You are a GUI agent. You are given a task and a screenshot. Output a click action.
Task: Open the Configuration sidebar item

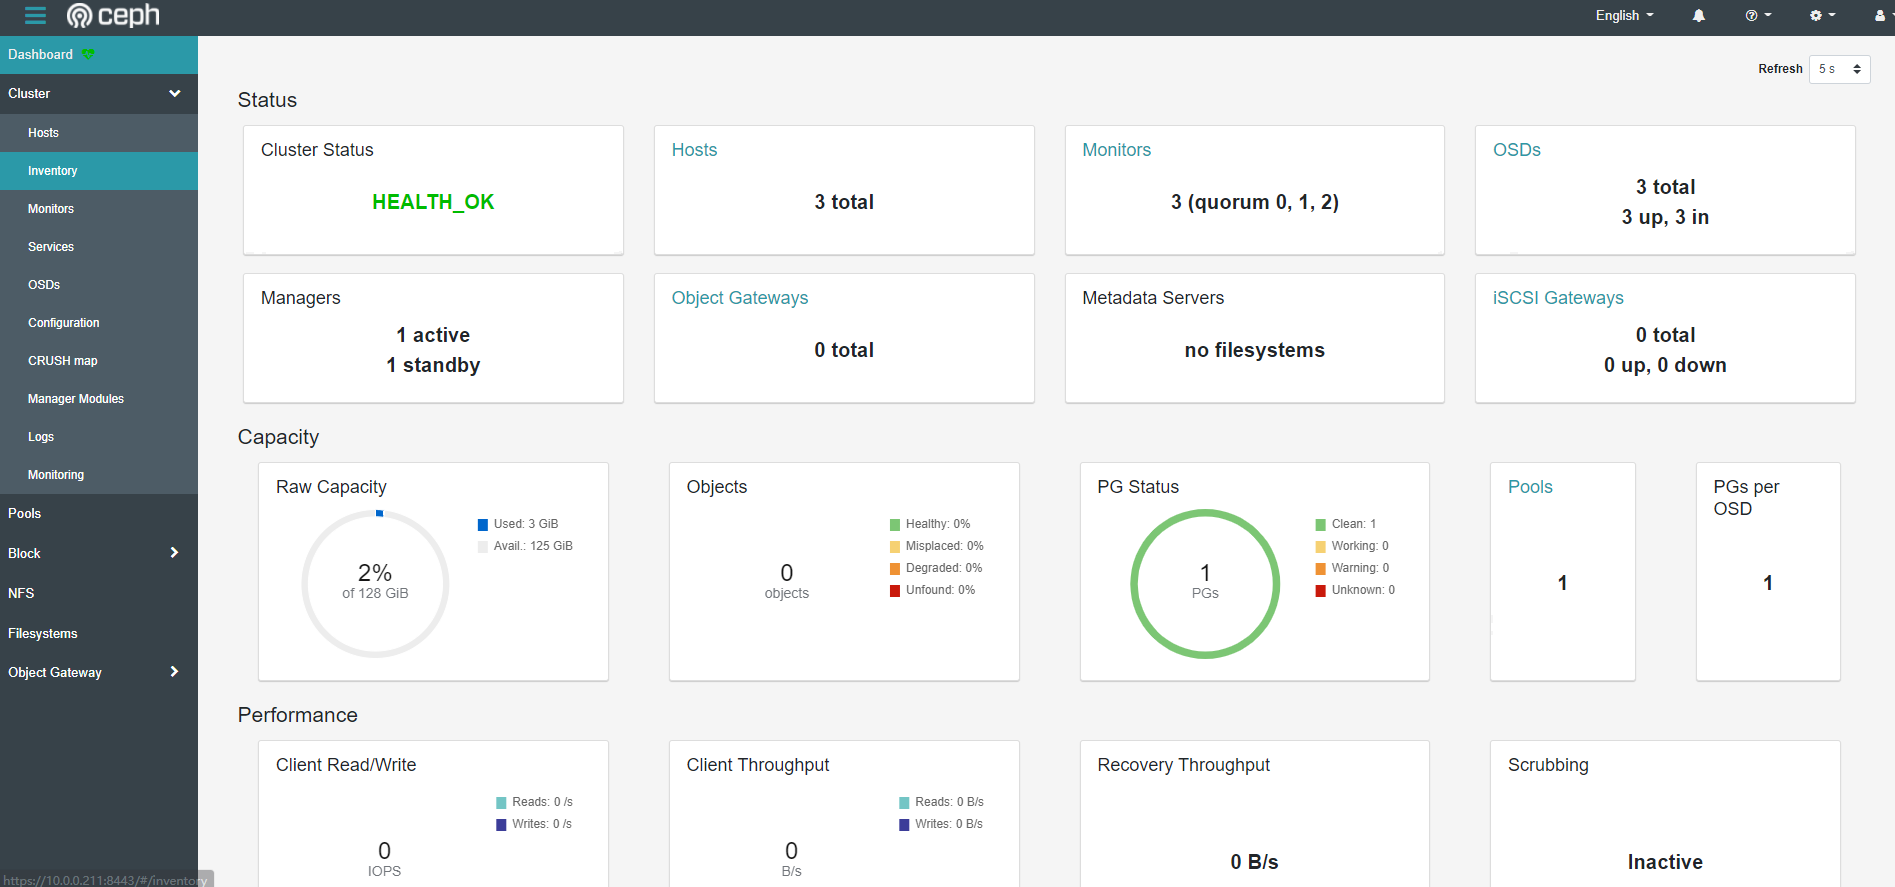coord(99,323)
